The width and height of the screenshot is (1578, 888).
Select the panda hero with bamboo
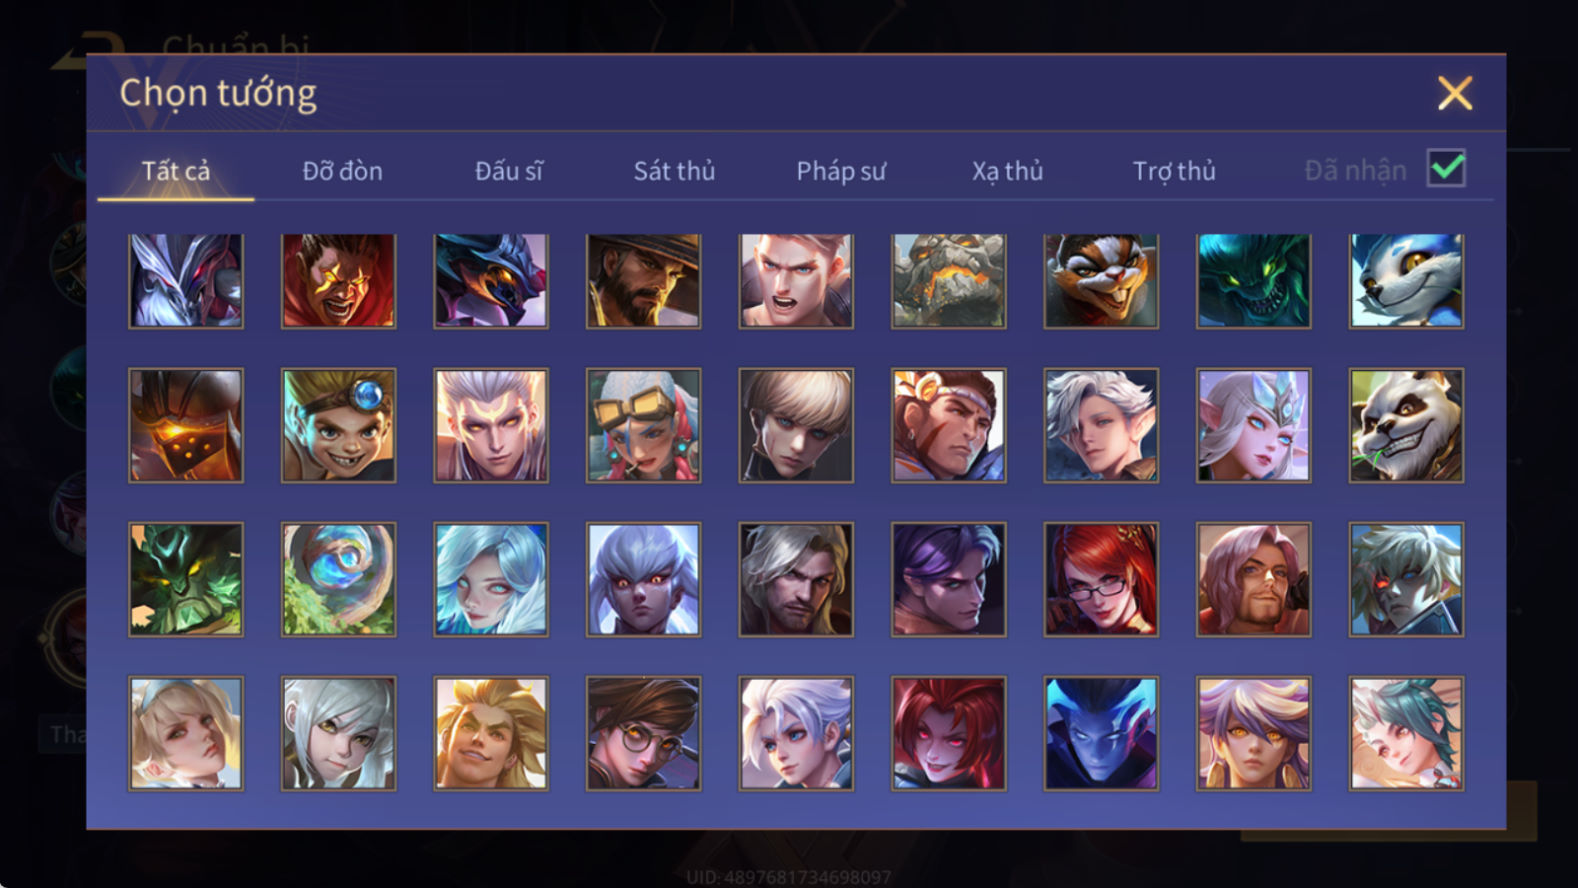coord(1406,426)
